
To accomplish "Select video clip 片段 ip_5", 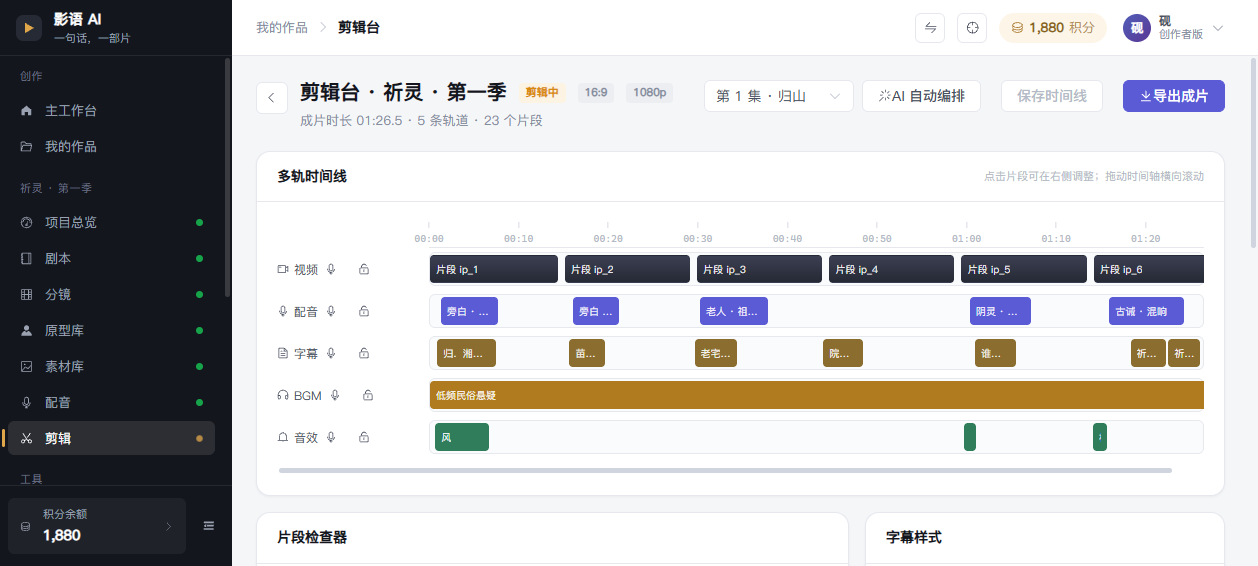I will [x=1024, y=269].
